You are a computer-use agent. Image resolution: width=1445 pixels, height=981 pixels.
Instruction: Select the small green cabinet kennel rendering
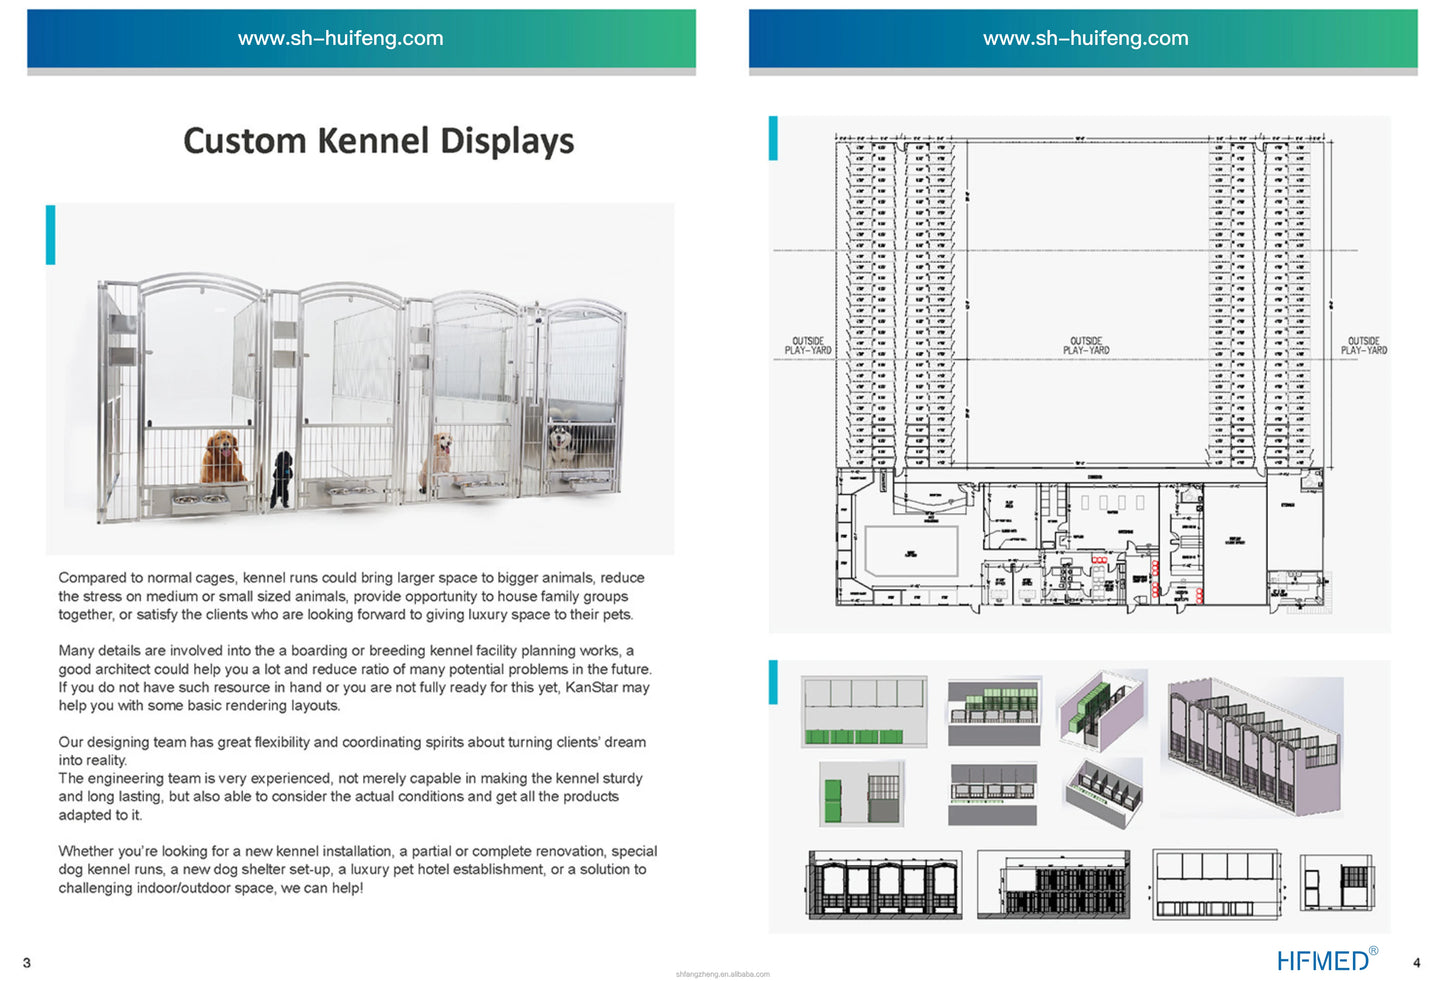point(862,793)
